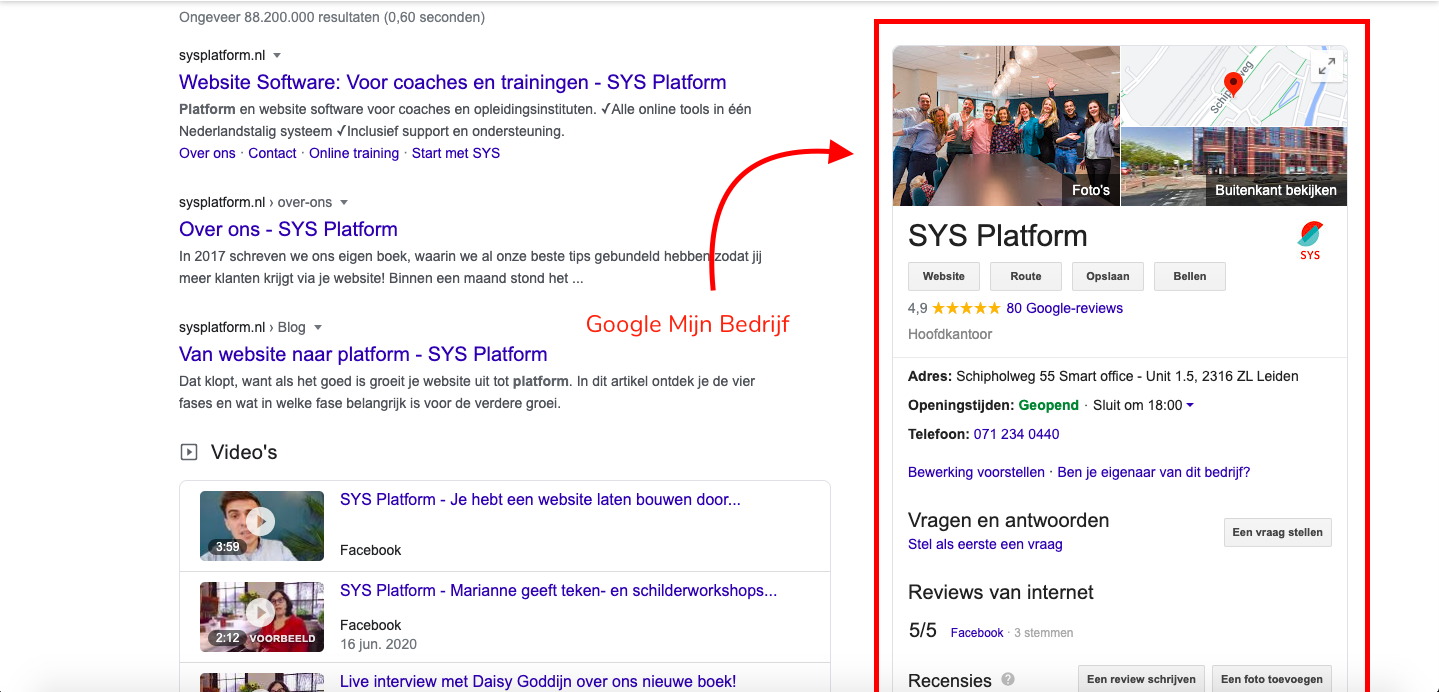
Task: Select the red pin on the map
Action: pos(1233,84)
